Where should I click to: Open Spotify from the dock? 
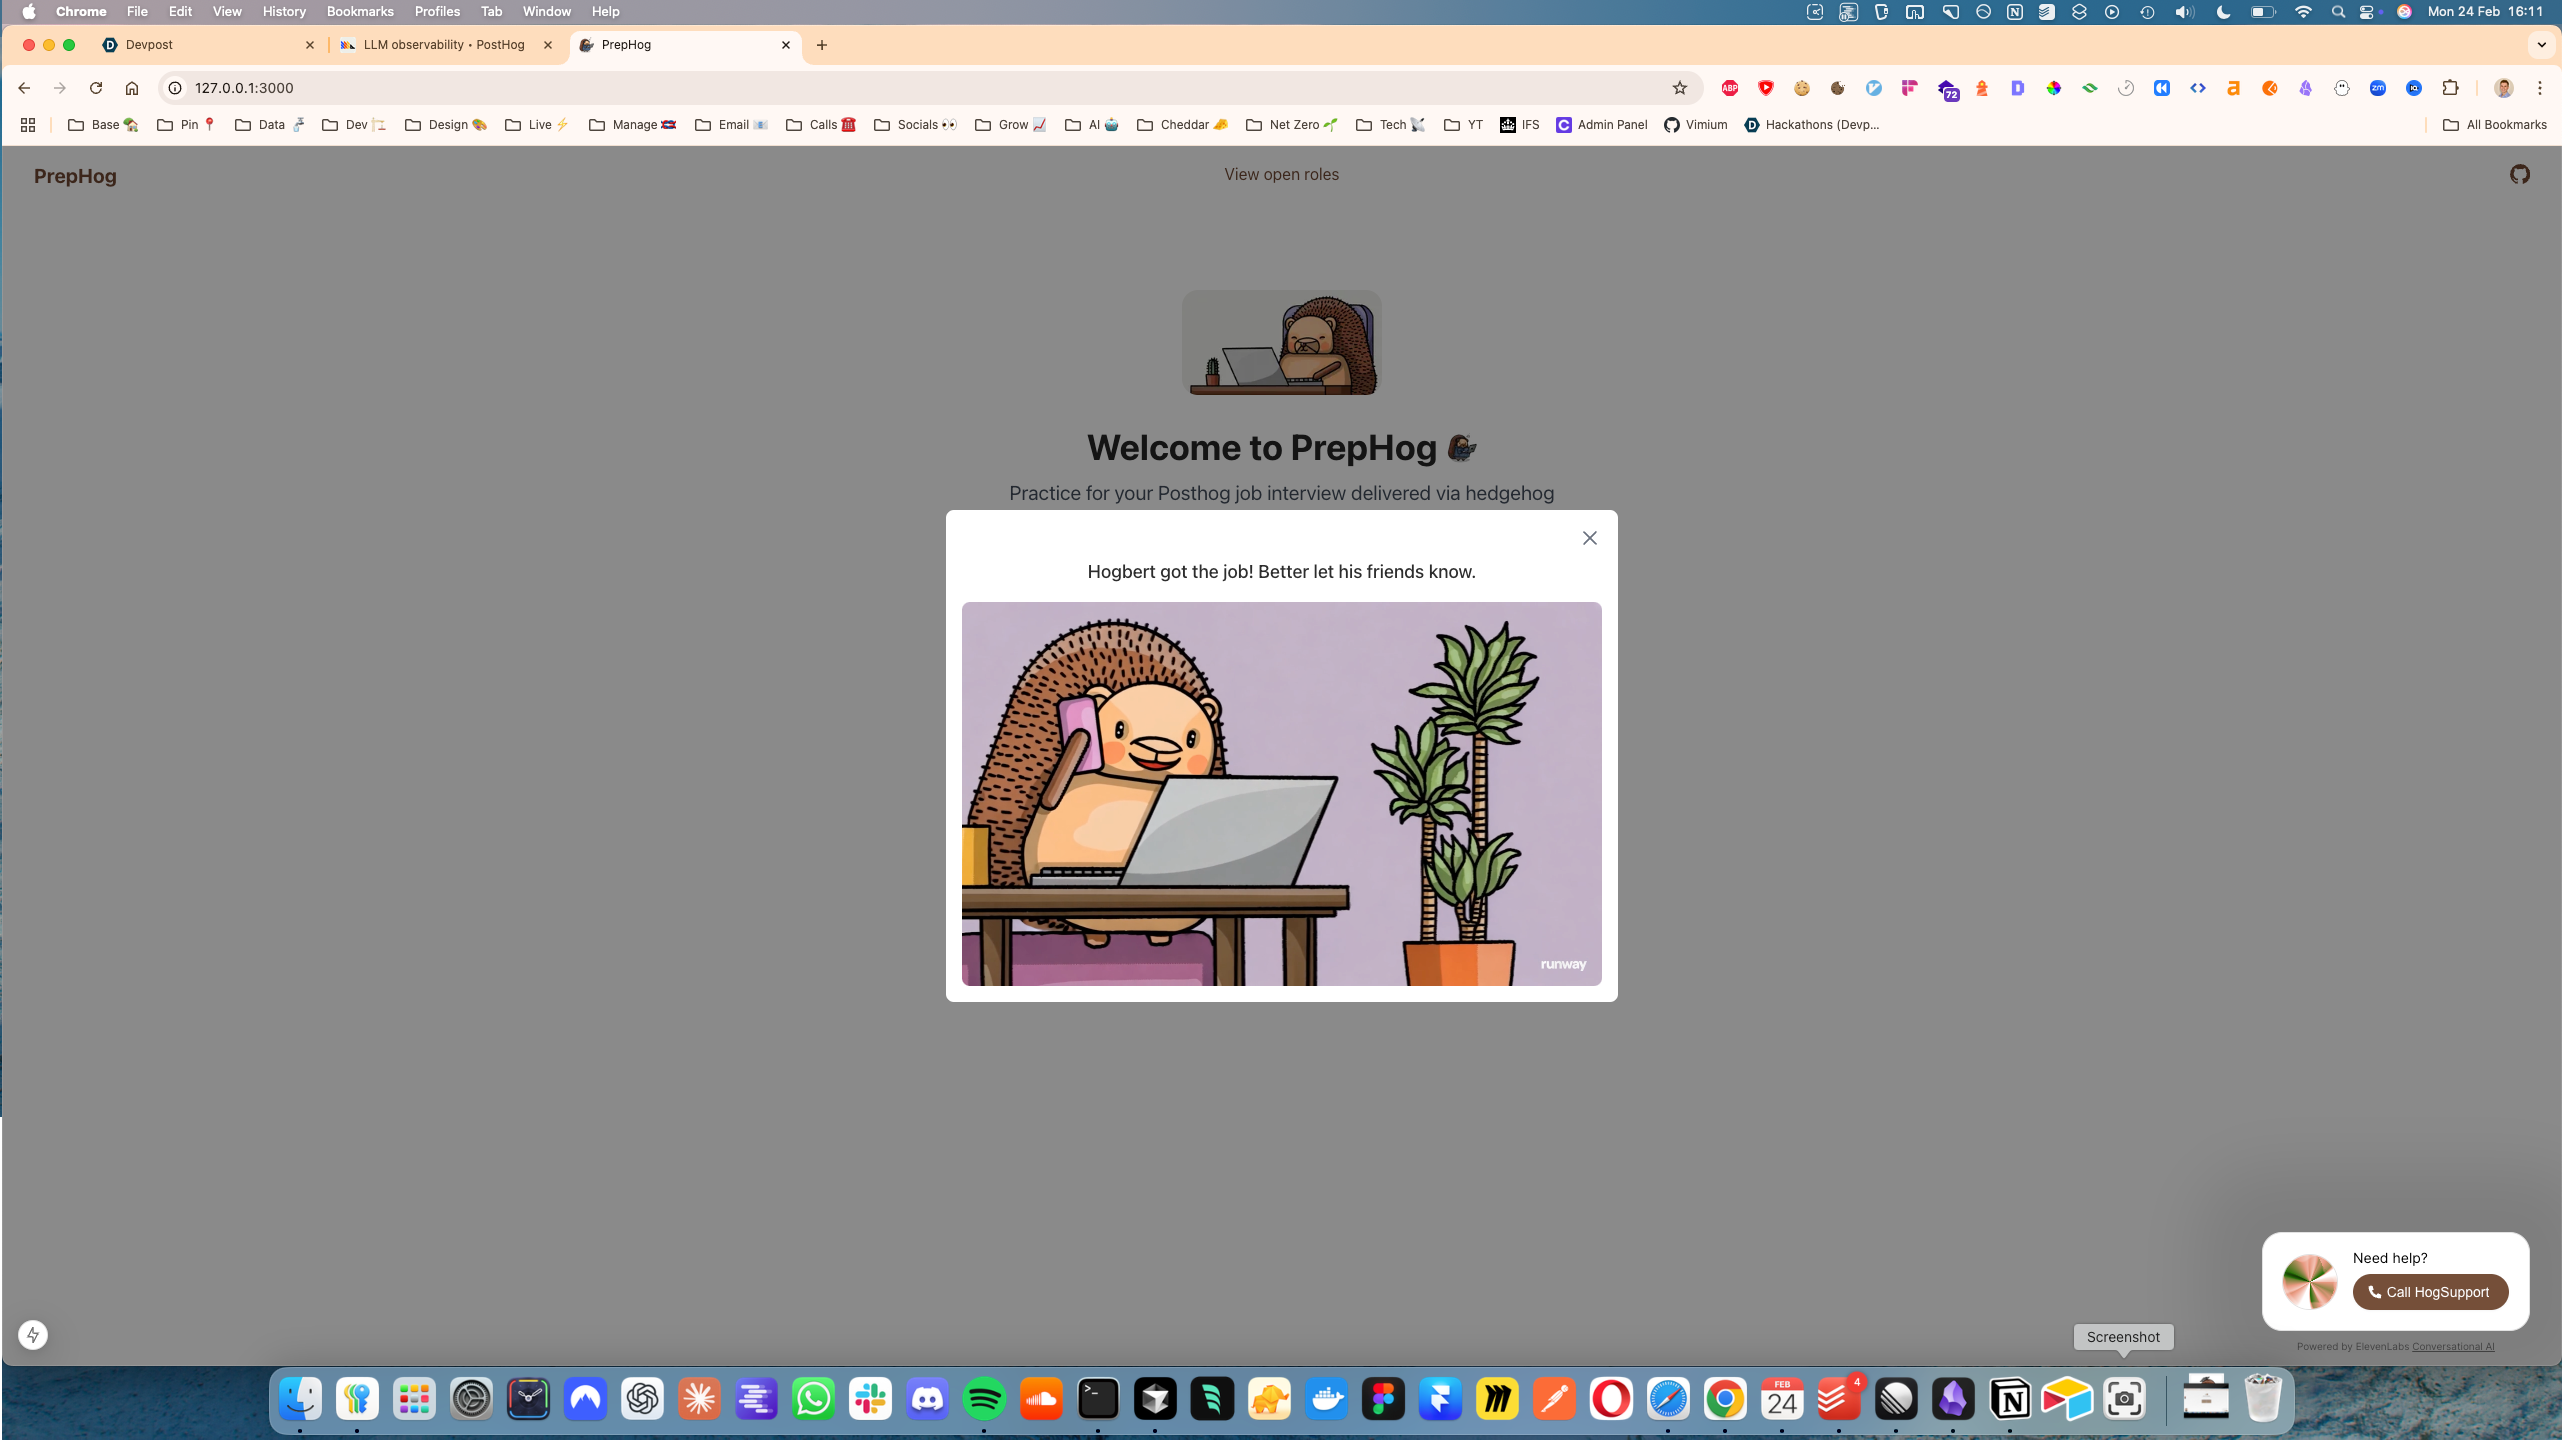[984, 1398]
